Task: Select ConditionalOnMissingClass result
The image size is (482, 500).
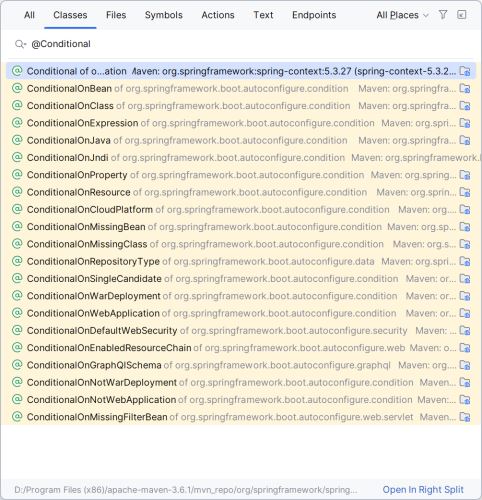Action: (x=241, y=244)
